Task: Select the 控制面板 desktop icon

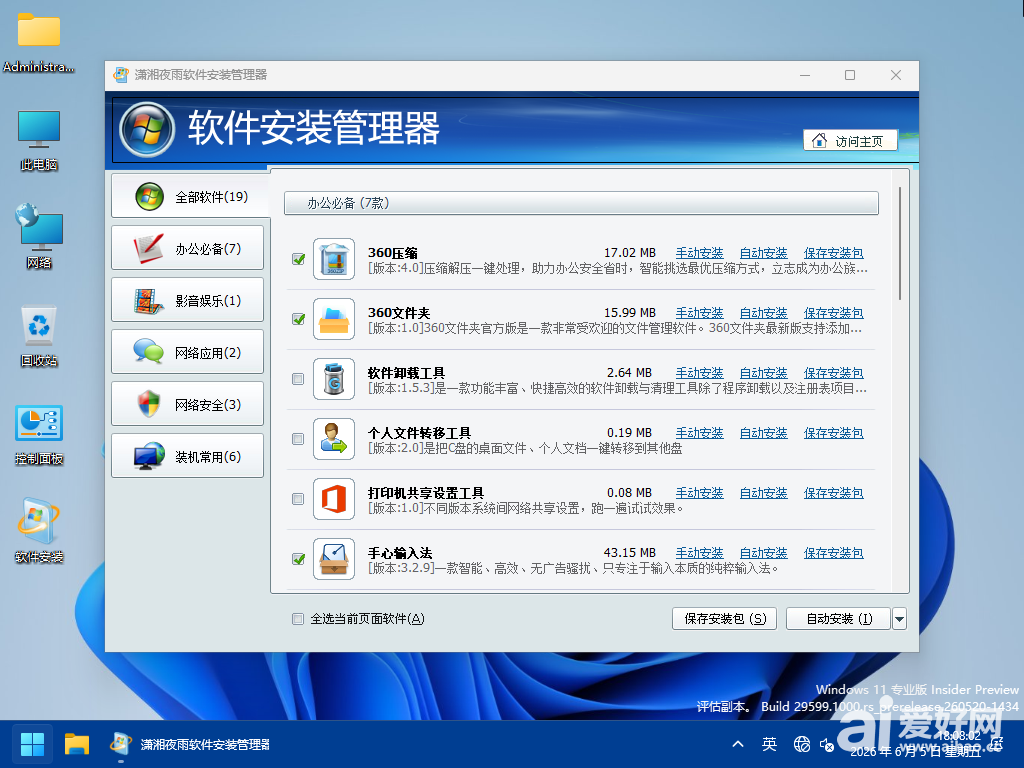Action: pyautogui.click(x=39, y=435)
